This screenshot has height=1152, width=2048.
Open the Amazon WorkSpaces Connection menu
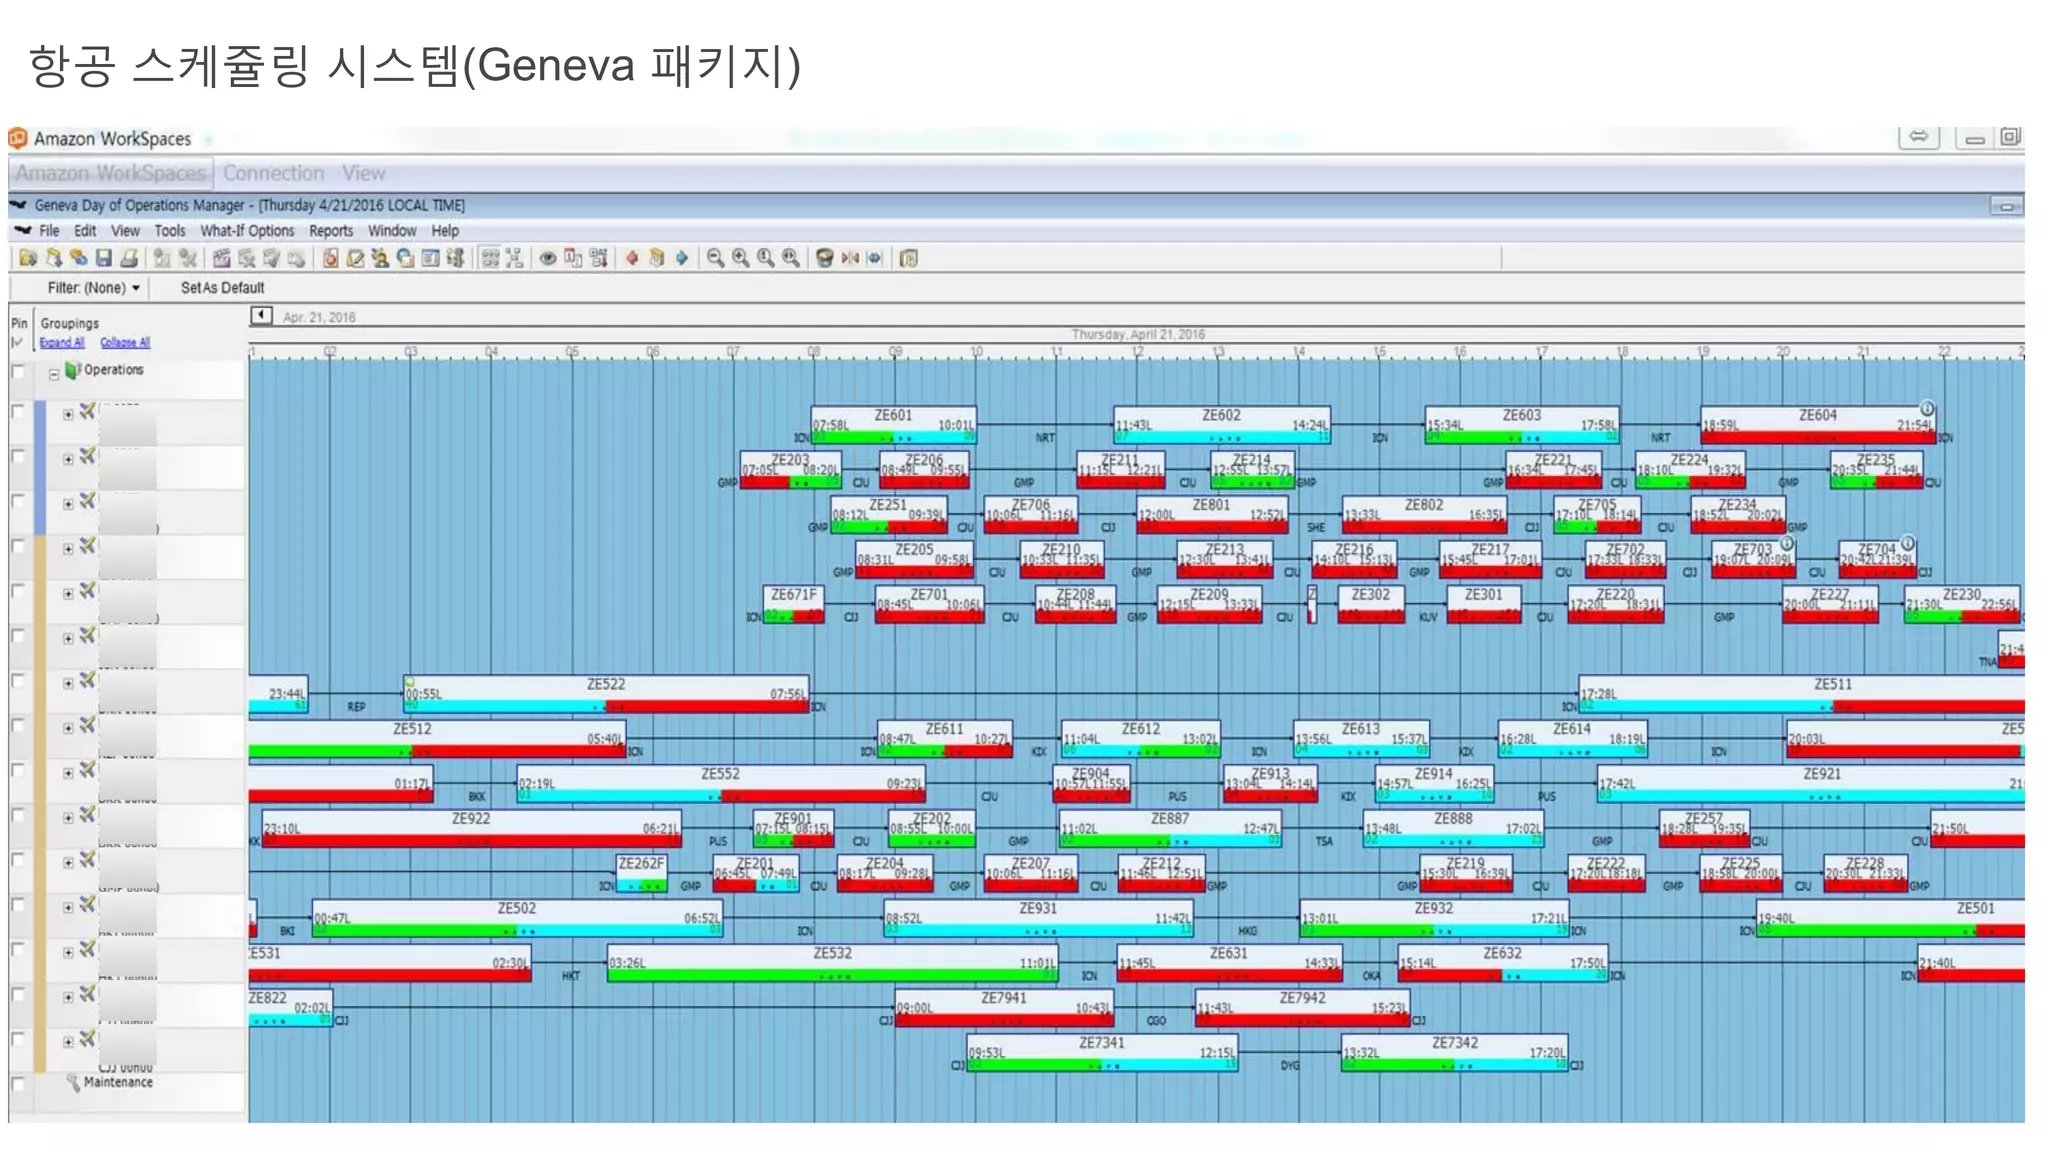tap(273, 173)
